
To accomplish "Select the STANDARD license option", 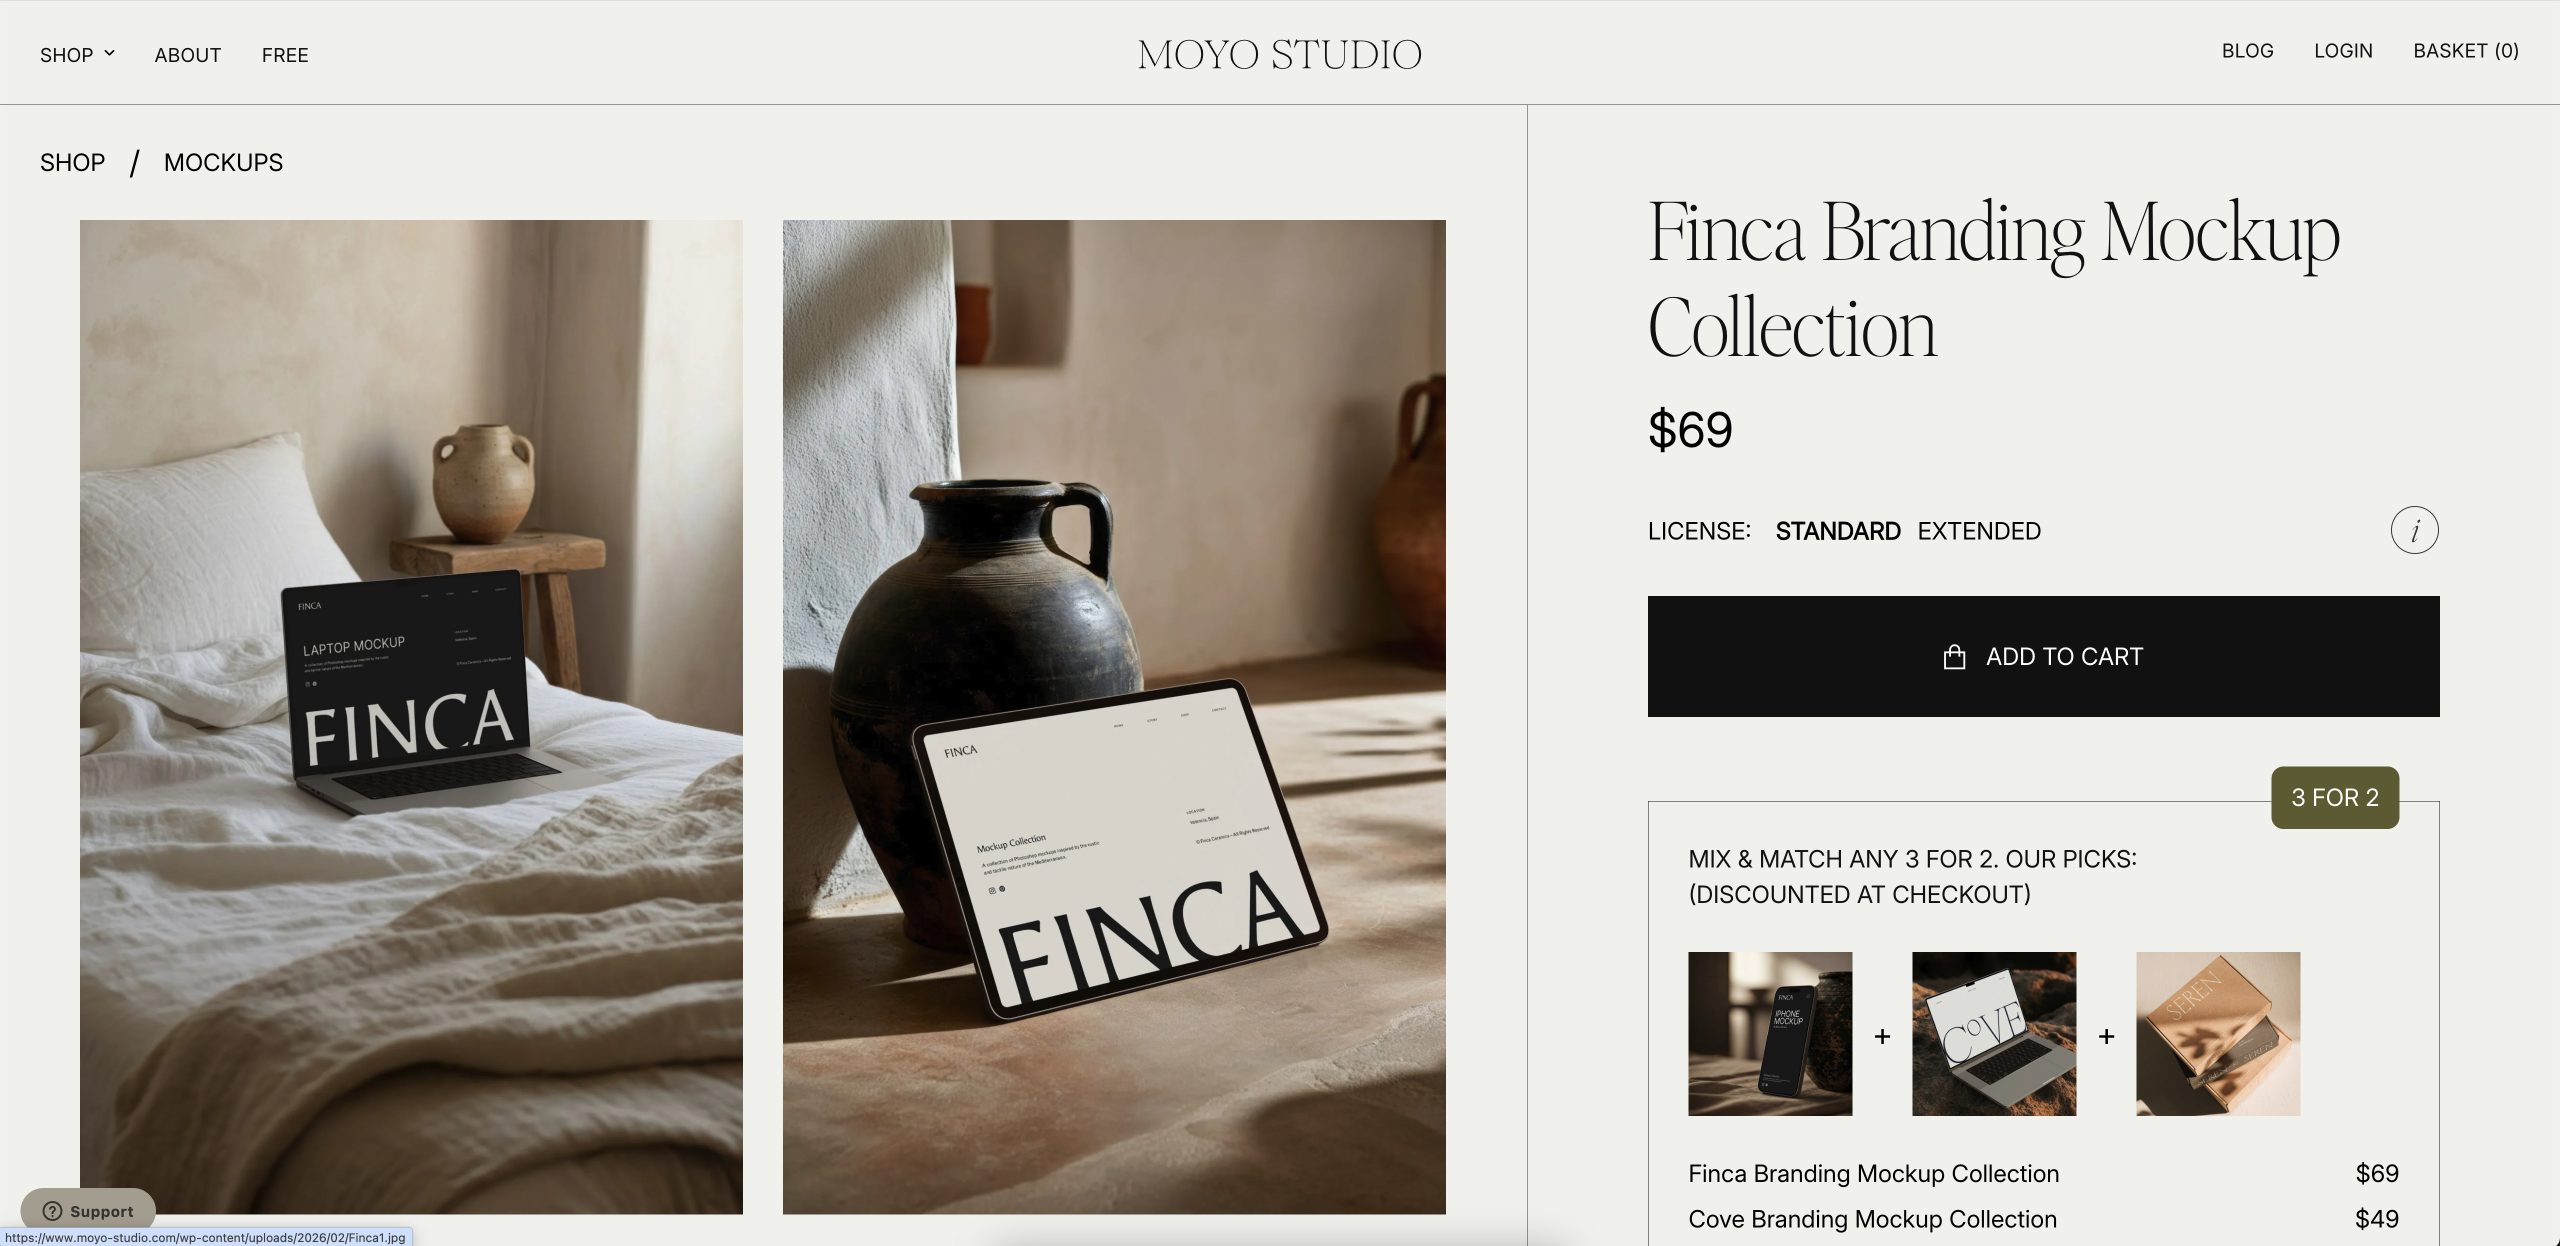I will pos(1838,531).
